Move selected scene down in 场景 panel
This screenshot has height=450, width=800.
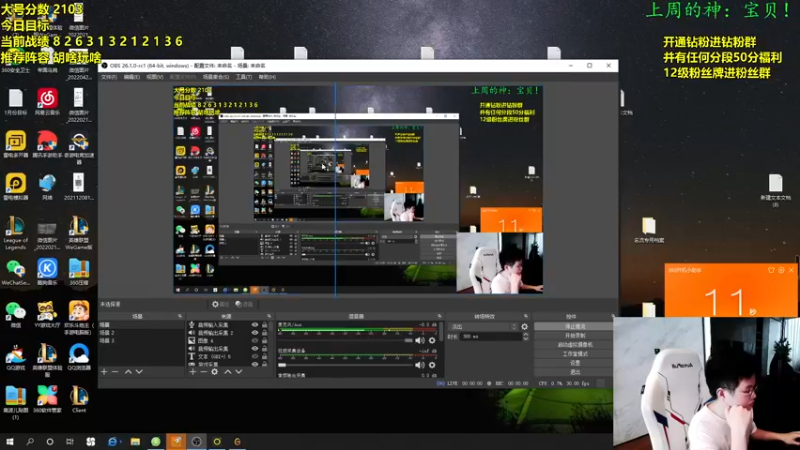pos(139,372)
